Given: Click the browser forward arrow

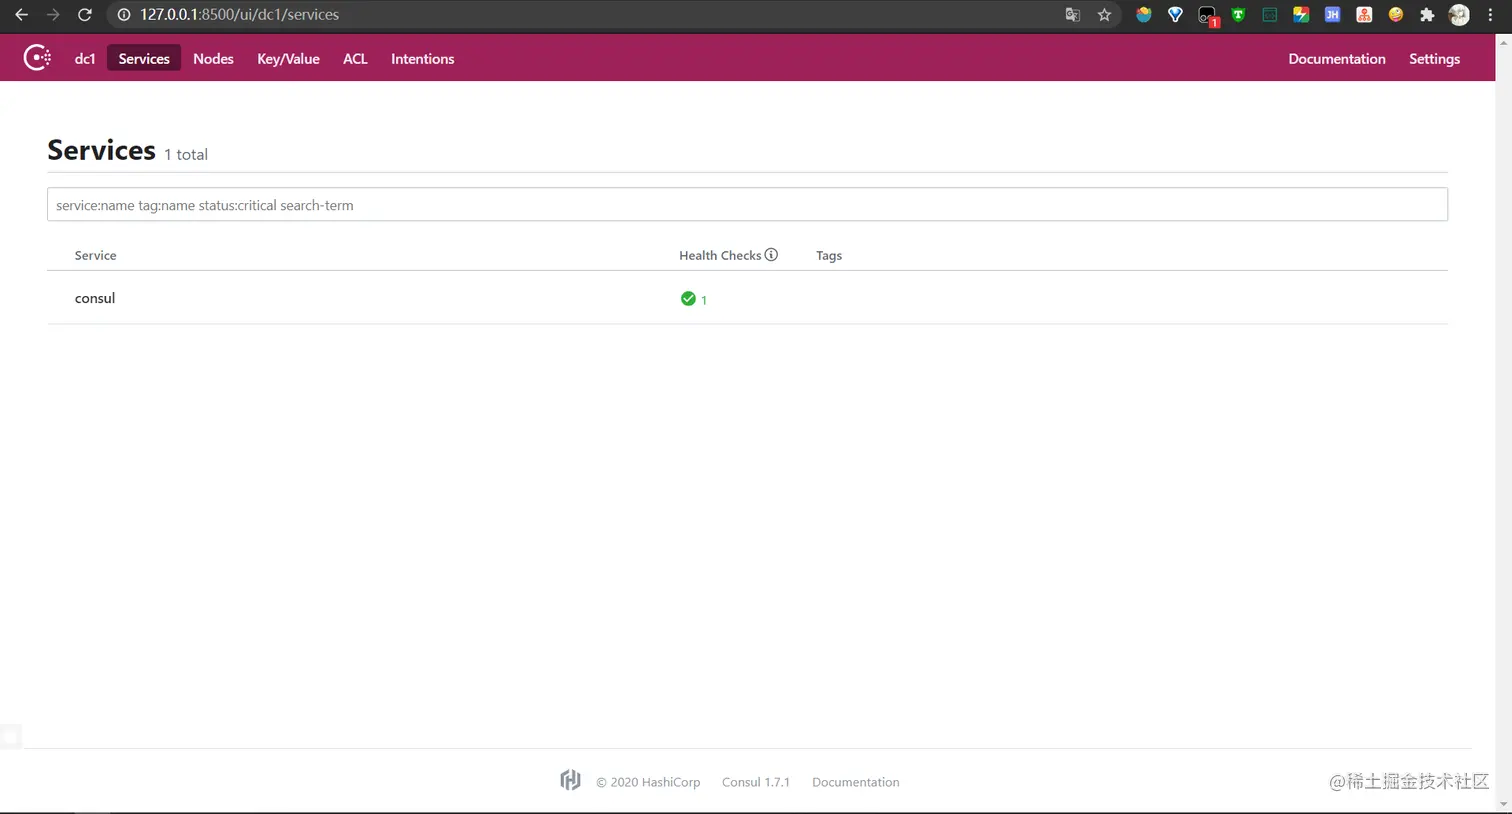Looking at the screenshot, I should (53, 15).
